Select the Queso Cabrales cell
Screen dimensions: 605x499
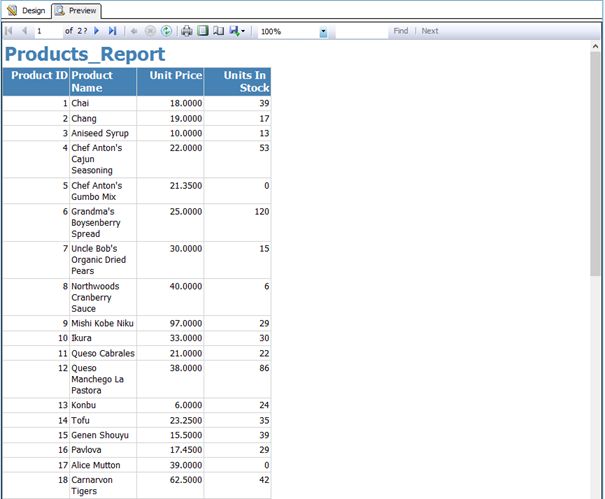(x=103, y=353)
